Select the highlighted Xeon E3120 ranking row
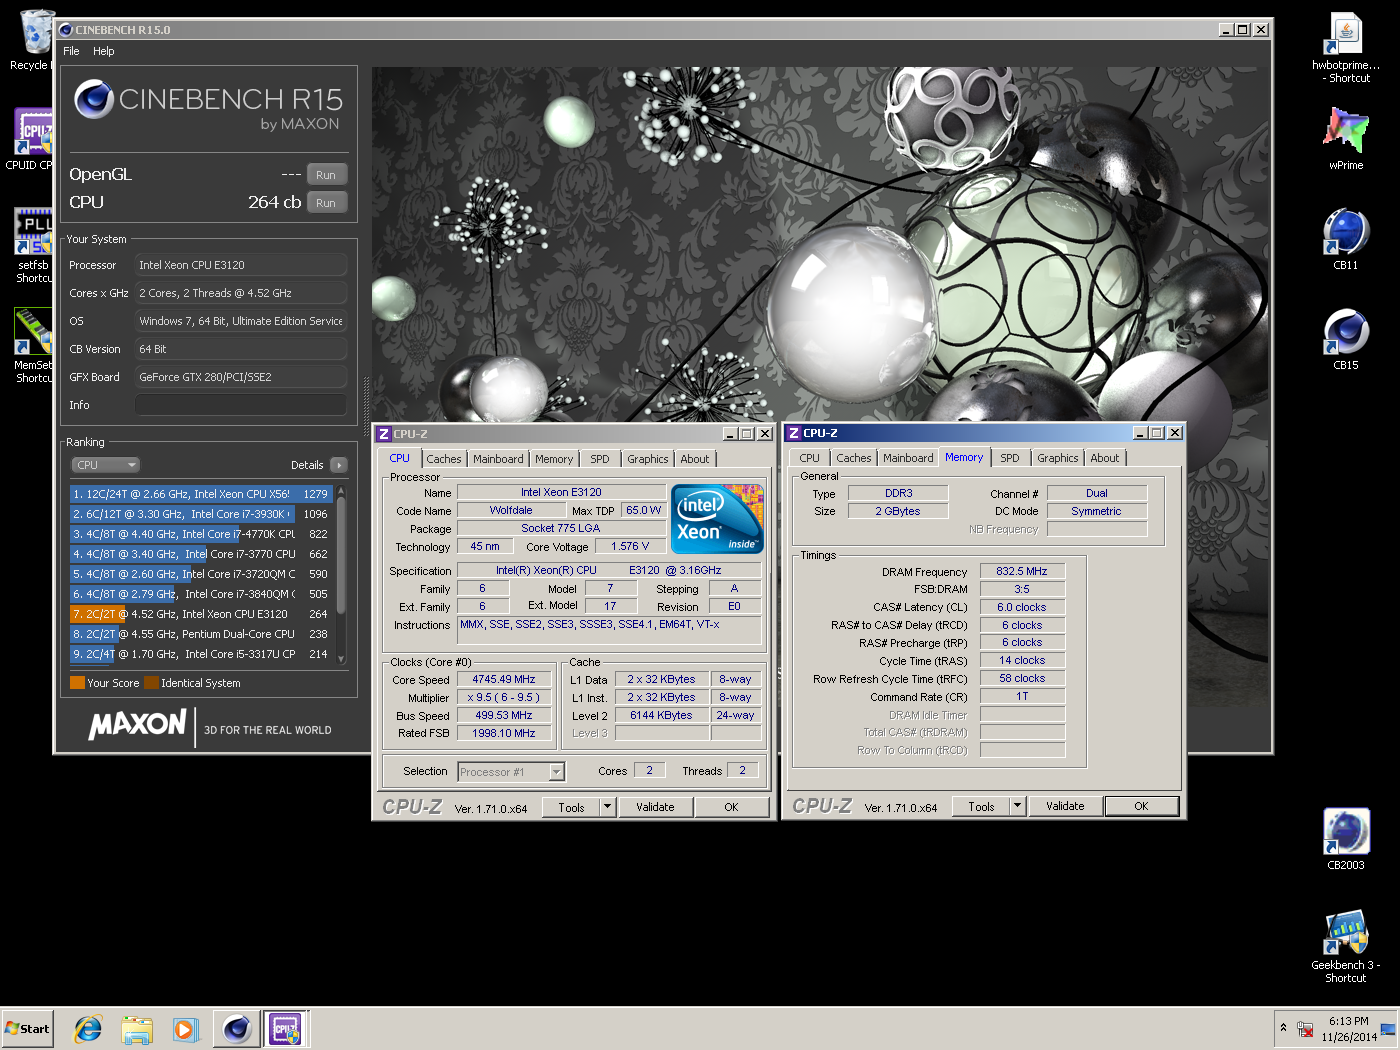 tap(200, 614)
